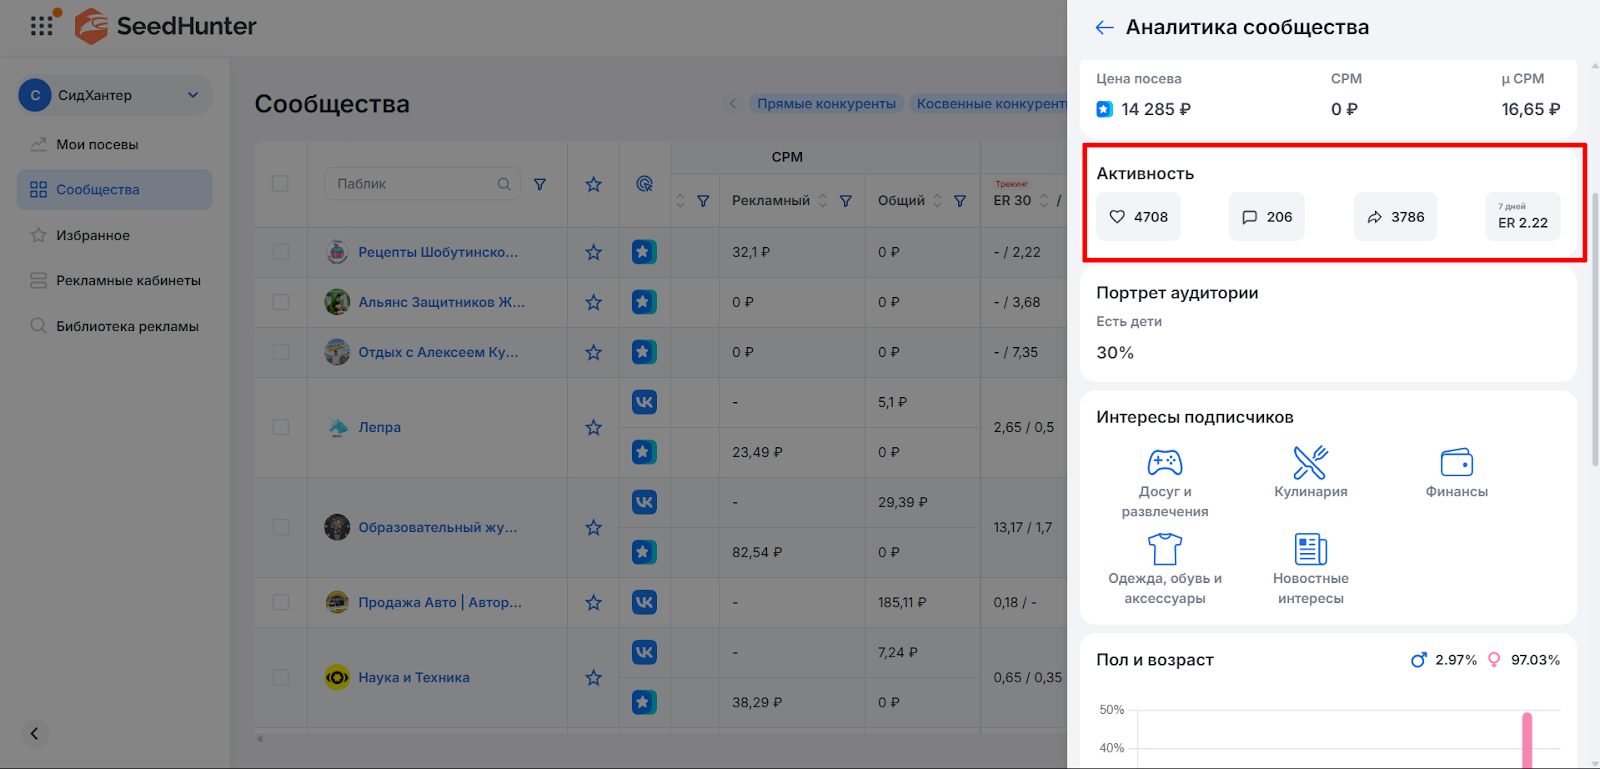Image resolution: width=1600 pixels, height=769 pixels.
Task: Click the shares counter showing 3786
Action: click(x=1395, y=217)
